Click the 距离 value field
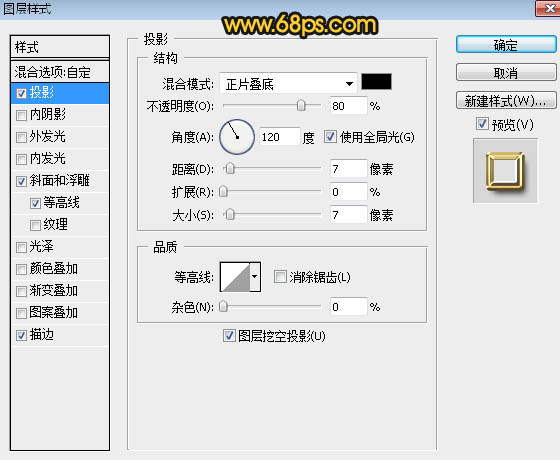Image resolution: width=560 pixels, height=460 pixels. point(348,169)
